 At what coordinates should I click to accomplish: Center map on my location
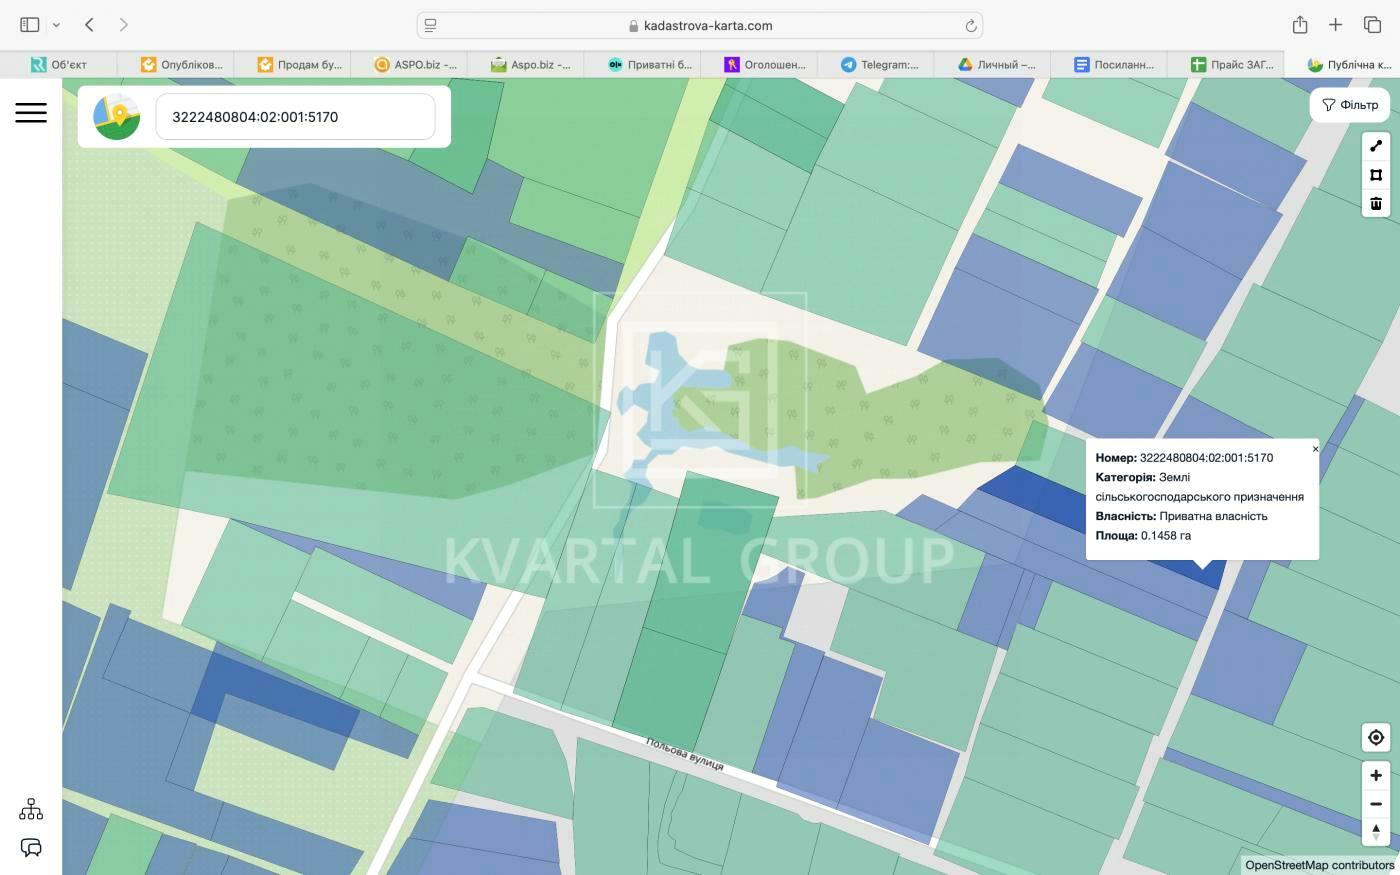pyautogui.click(x=1376, y=738)
